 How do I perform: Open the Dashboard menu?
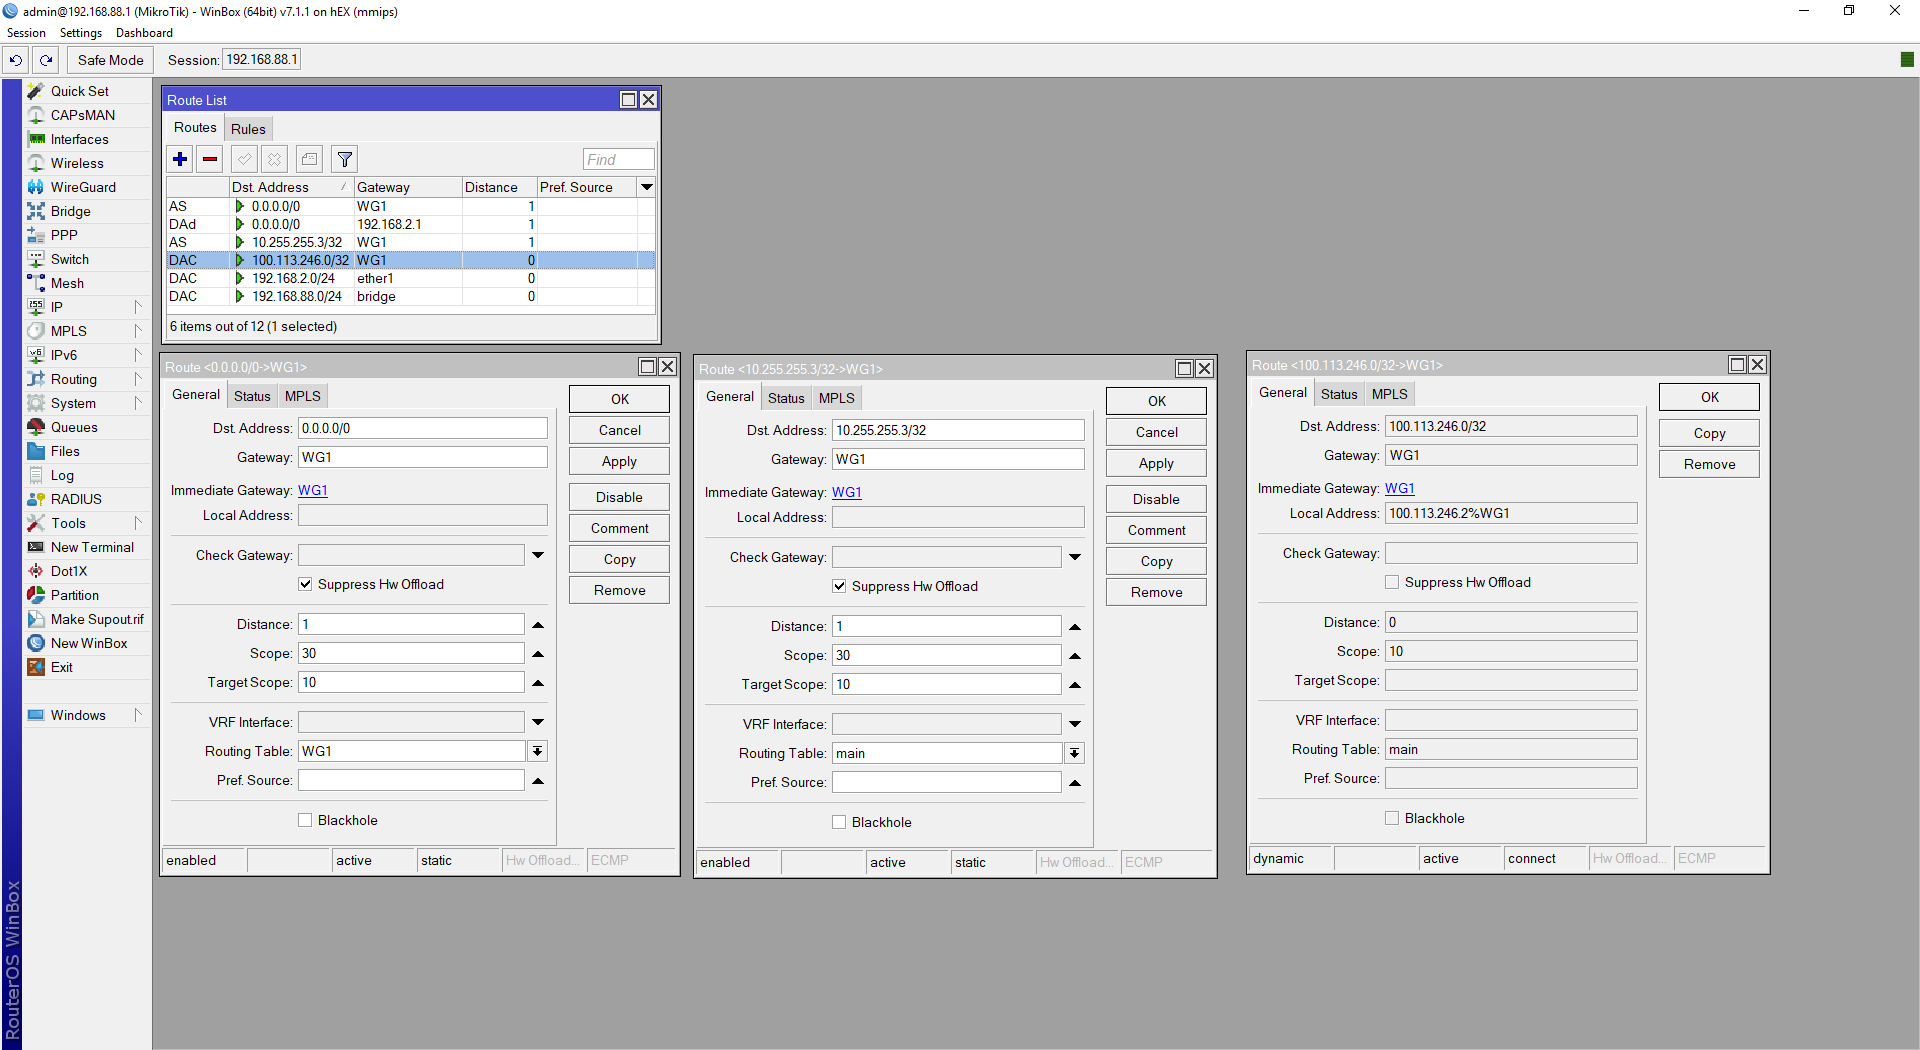(144, 33)
